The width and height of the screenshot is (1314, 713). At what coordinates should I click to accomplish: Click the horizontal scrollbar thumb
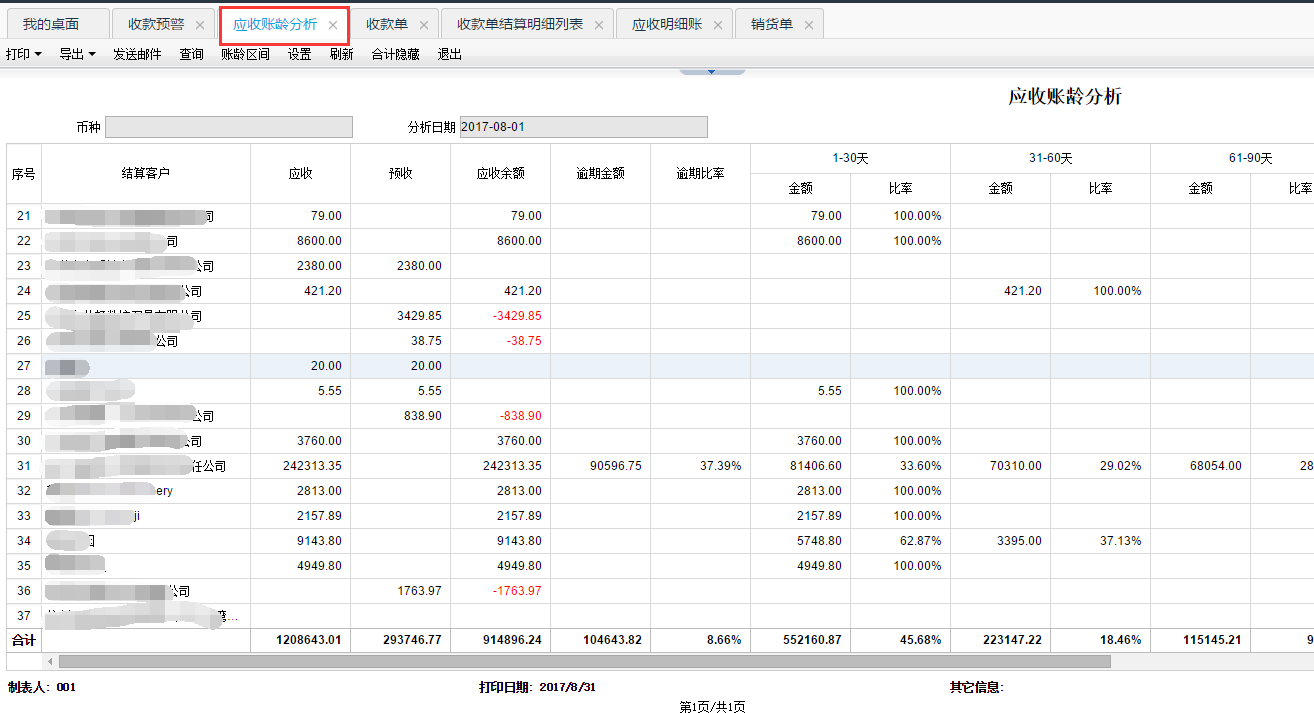click(584, 661)
